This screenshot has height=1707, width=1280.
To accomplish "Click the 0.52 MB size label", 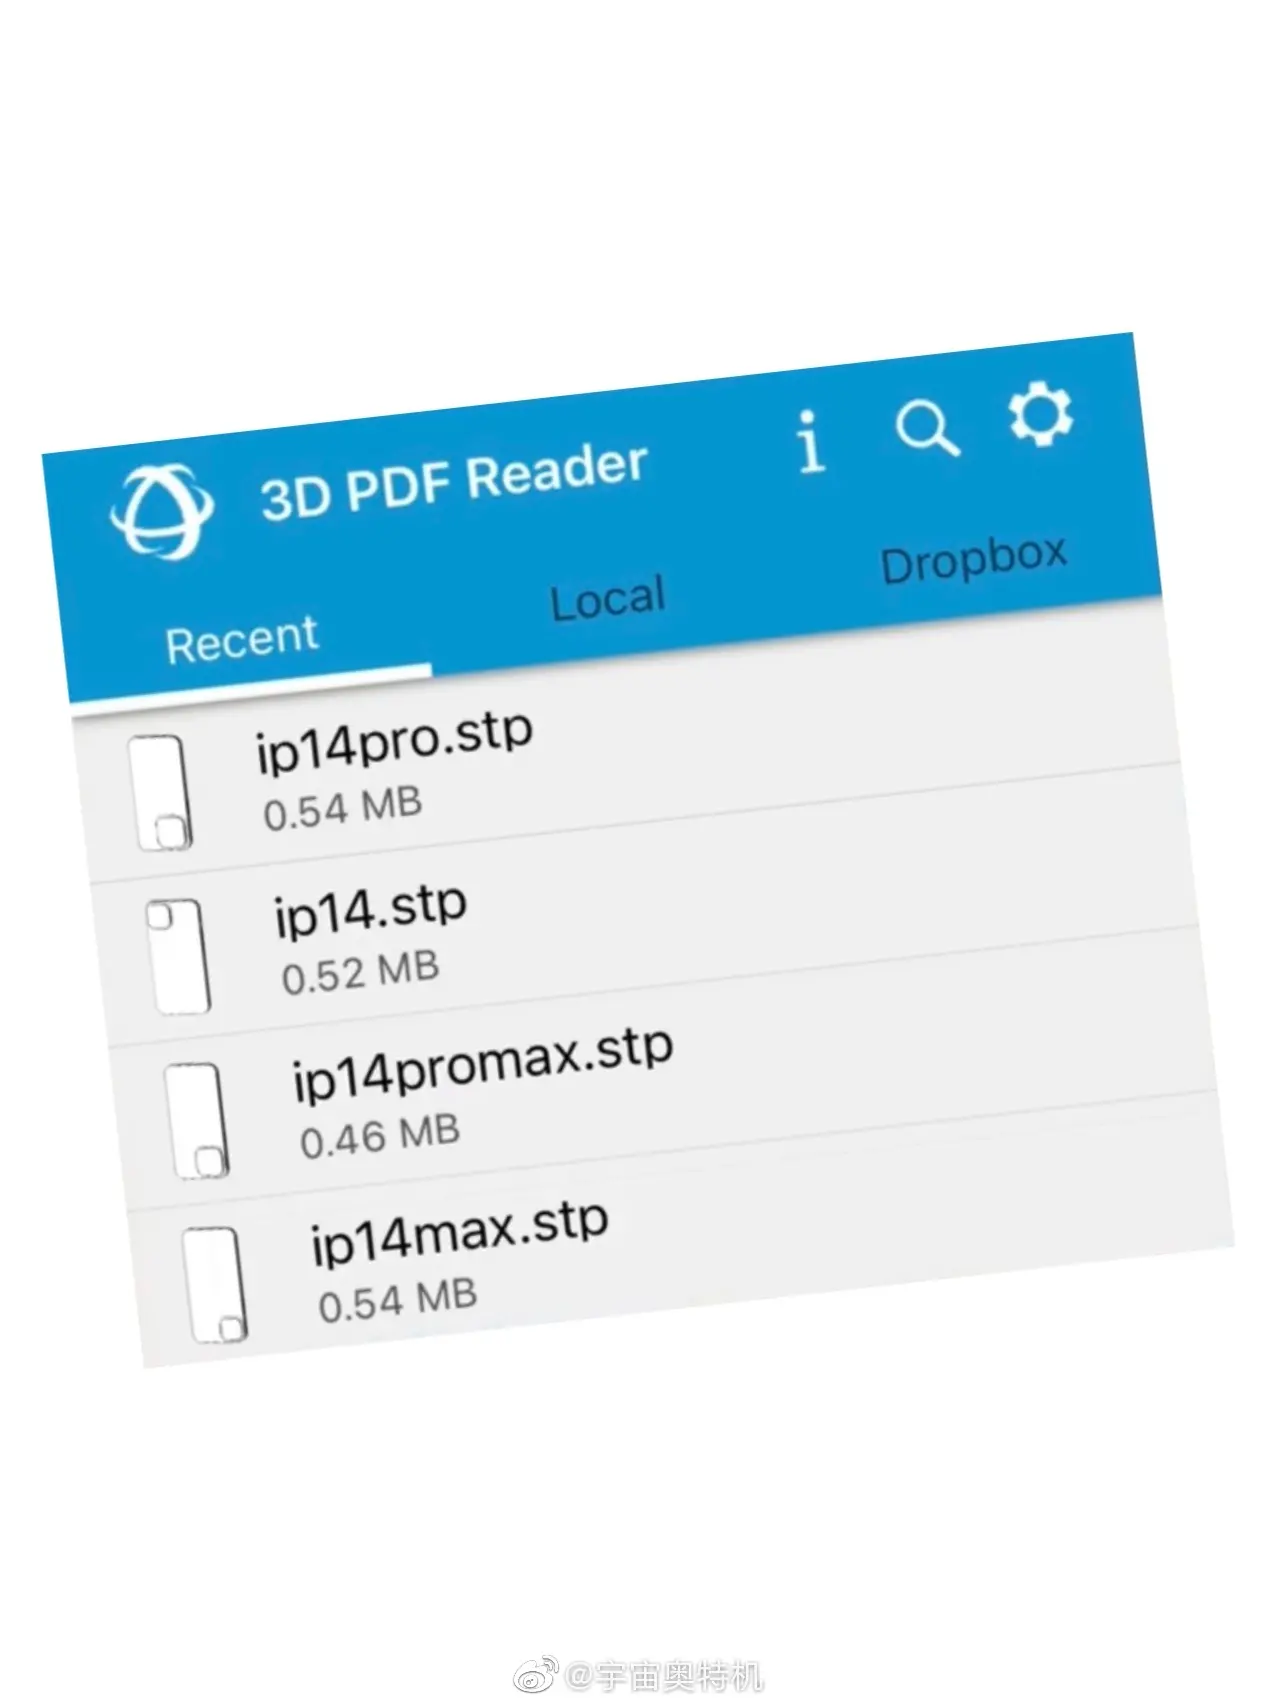I will [360, 972].
